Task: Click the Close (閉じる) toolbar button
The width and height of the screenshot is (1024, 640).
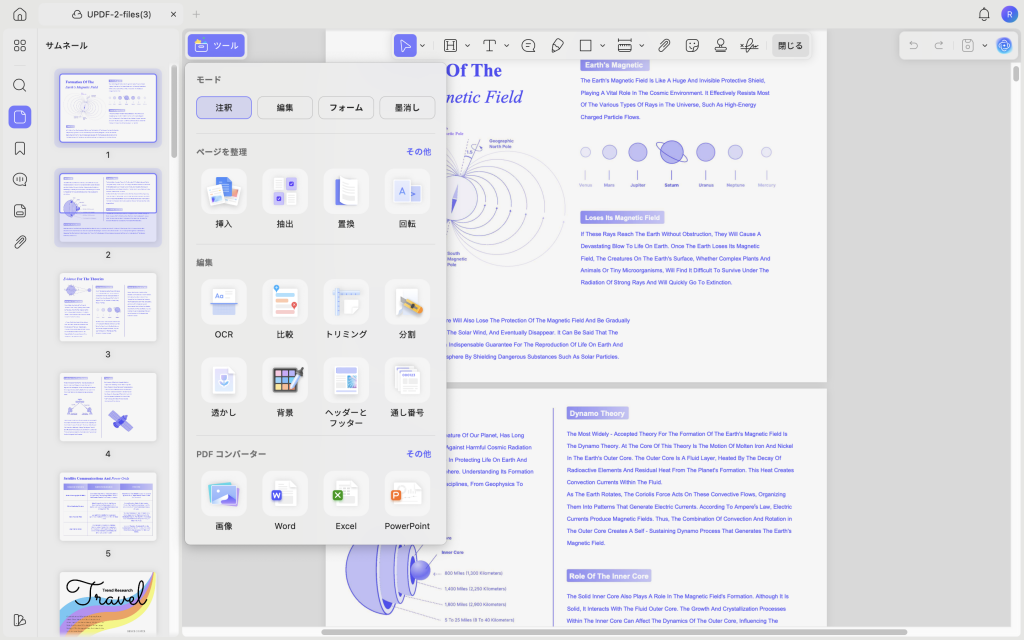Action: coord(790,46)
